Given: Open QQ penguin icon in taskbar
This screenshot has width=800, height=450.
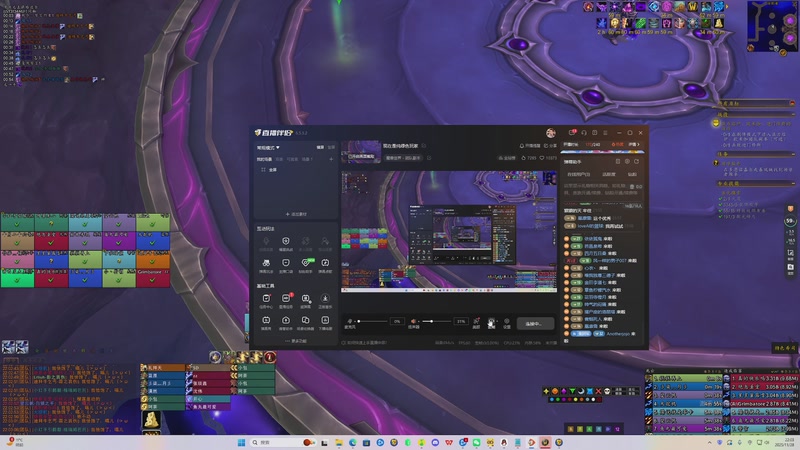Looking at the screenshot, I should click(504, 442).
